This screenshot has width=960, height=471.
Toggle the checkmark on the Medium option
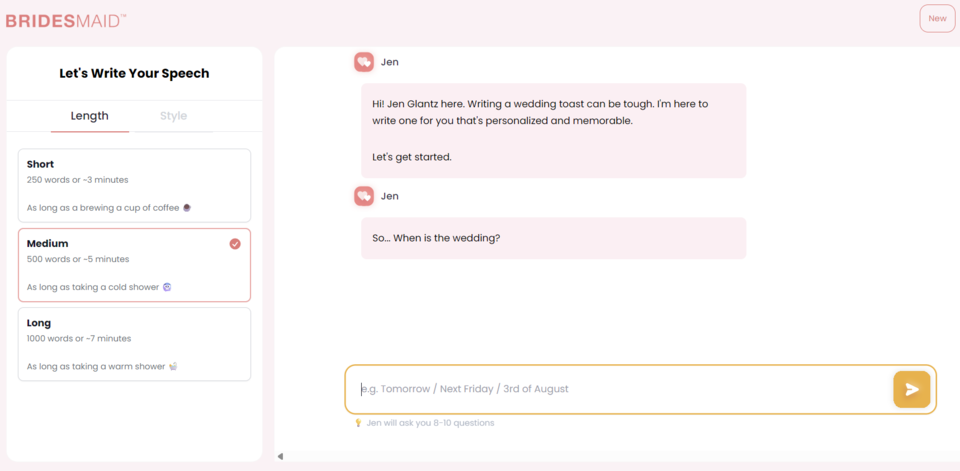(x=235, y=243)
